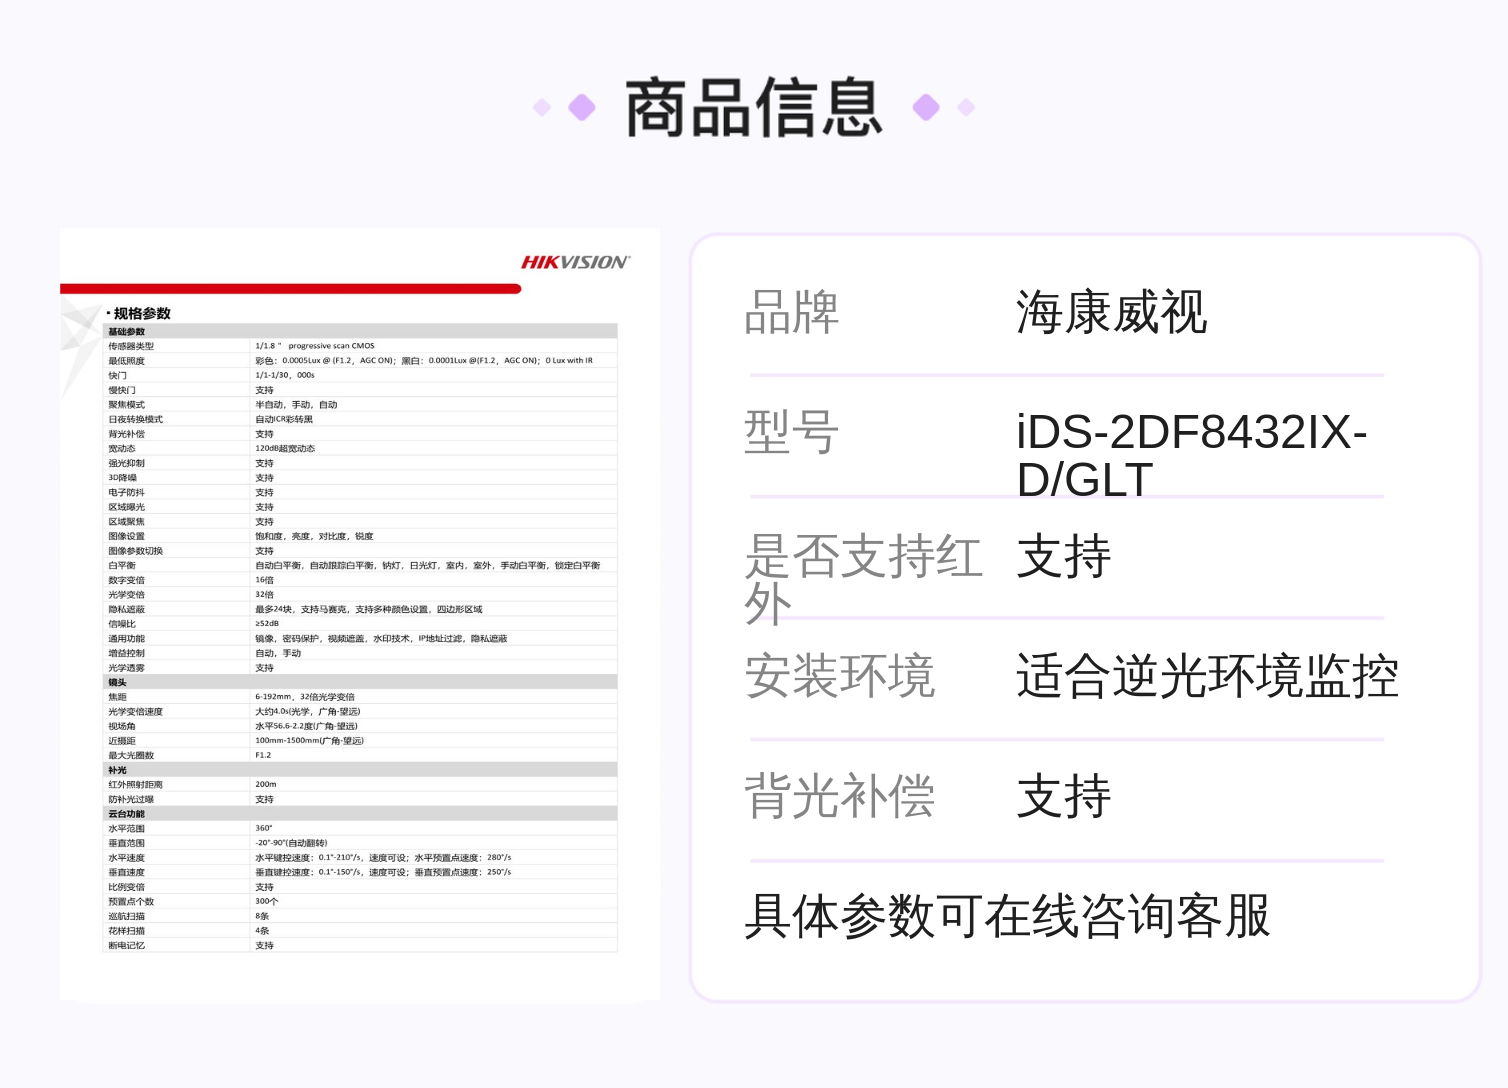The width and height of the screenshot is (1508, 1088).
Task: Click the '光学变倍速度' row label
Action: coord(136,712)
